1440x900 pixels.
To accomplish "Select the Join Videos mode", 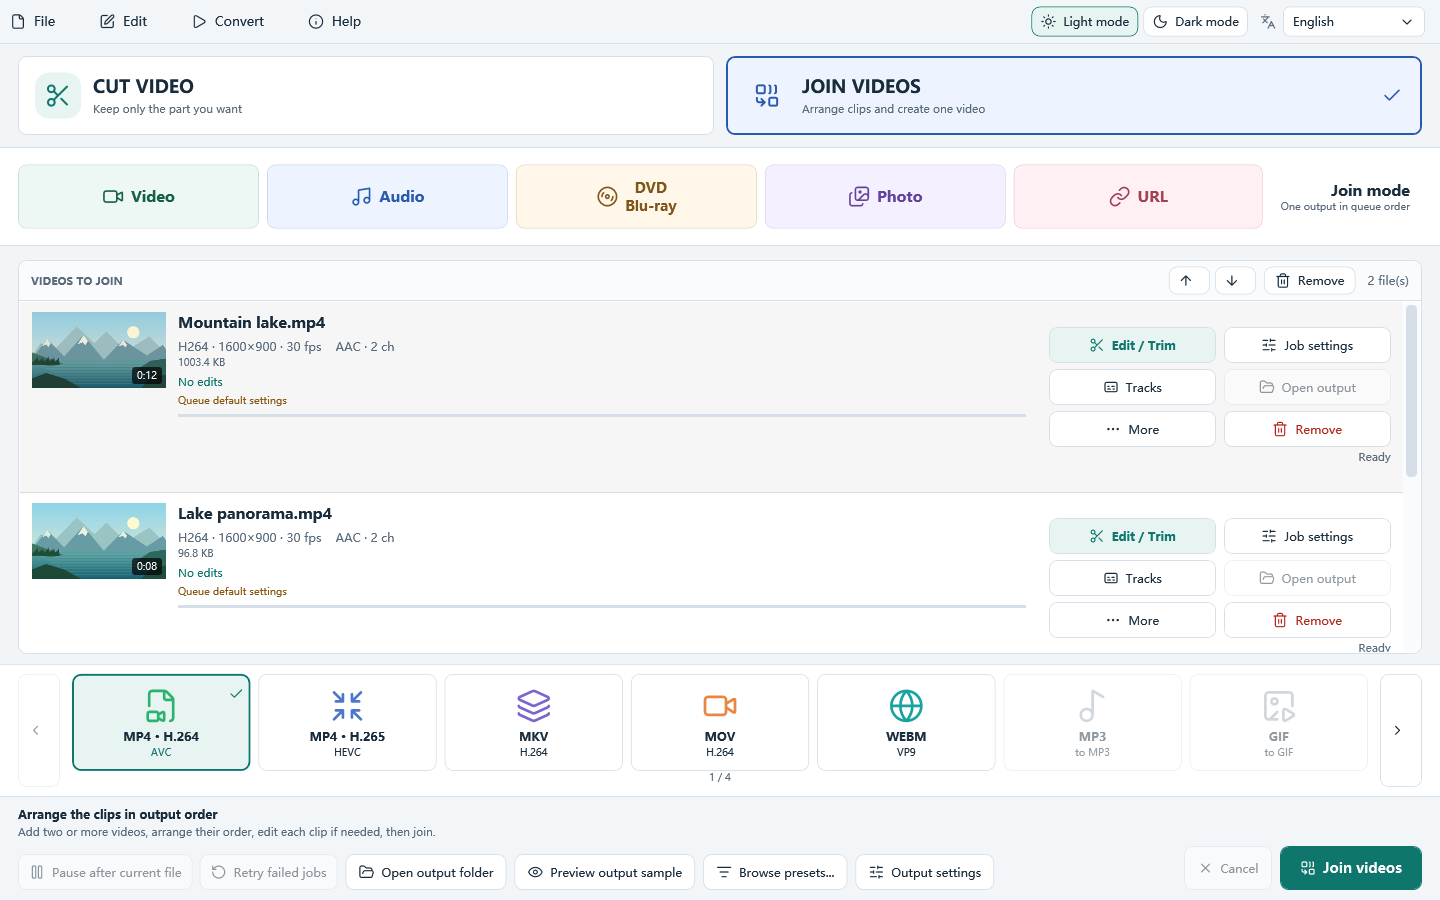I will (x=1074, y=96).
